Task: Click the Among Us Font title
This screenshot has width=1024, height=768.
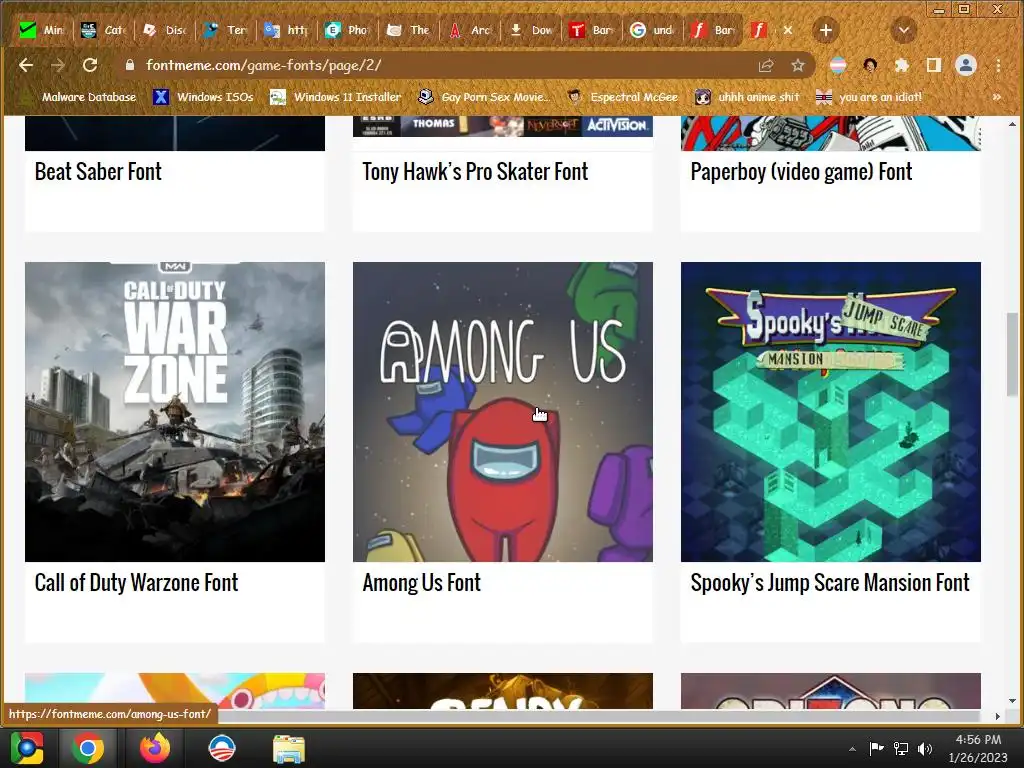Action: [422, 583]
